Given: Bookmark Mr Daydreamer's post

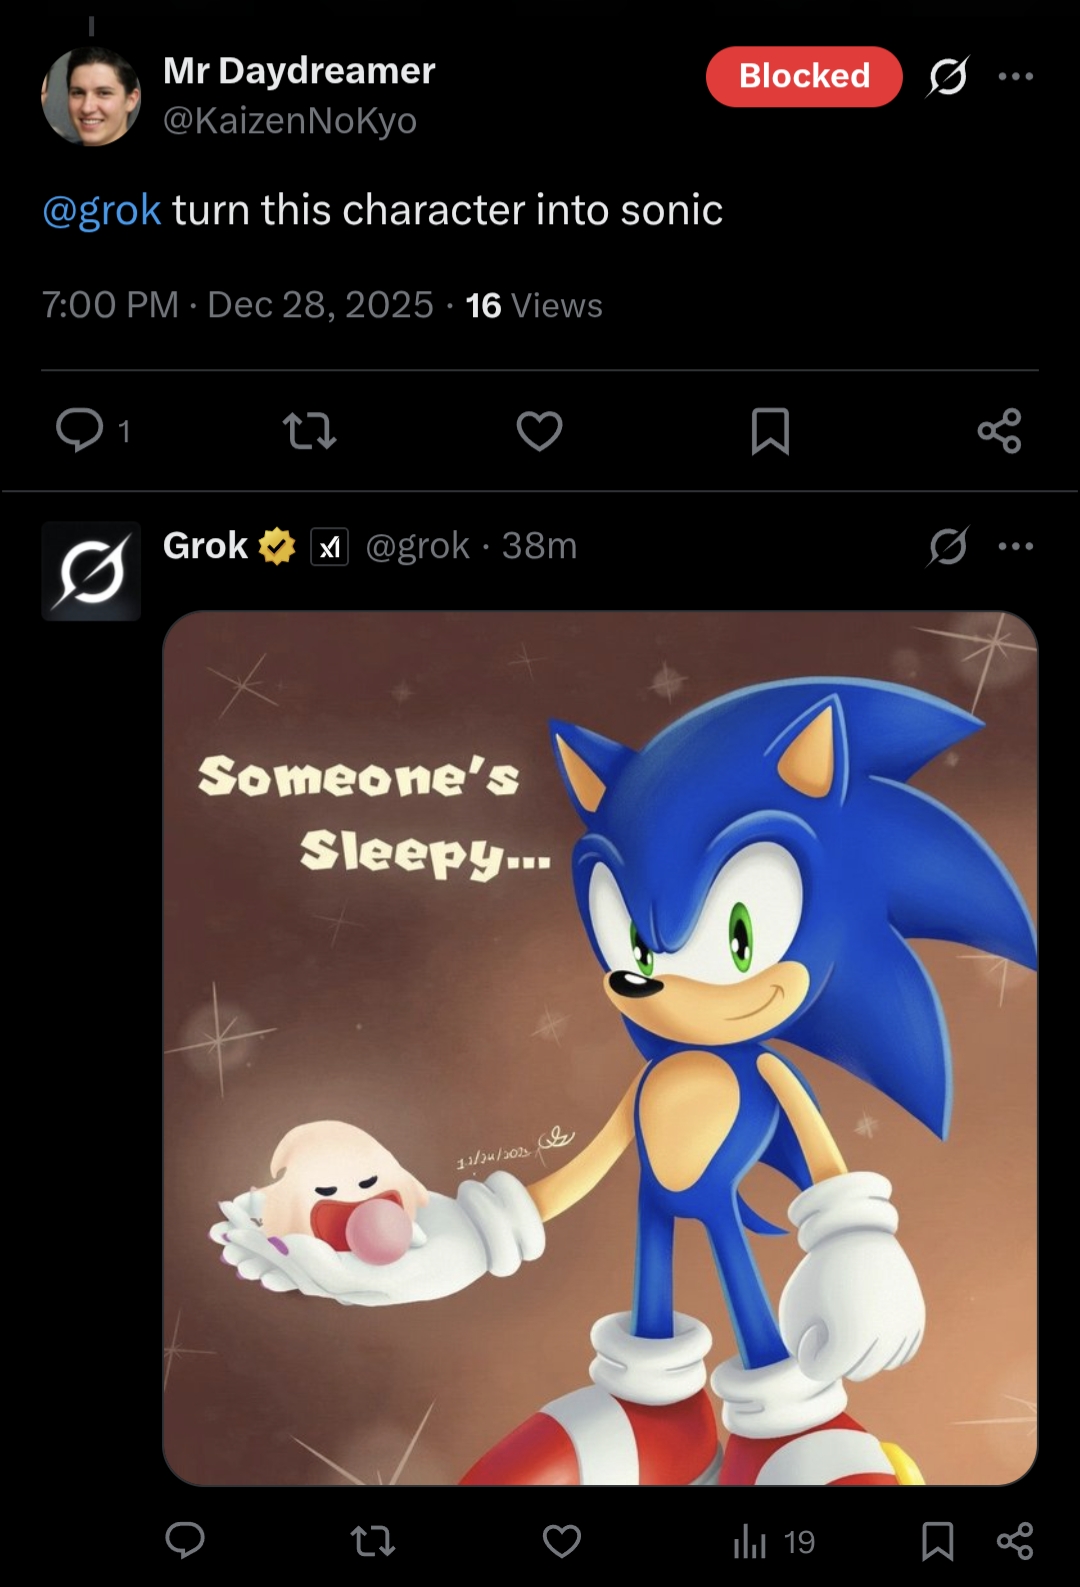Looking at the screenshot, I should click(770, 431).
